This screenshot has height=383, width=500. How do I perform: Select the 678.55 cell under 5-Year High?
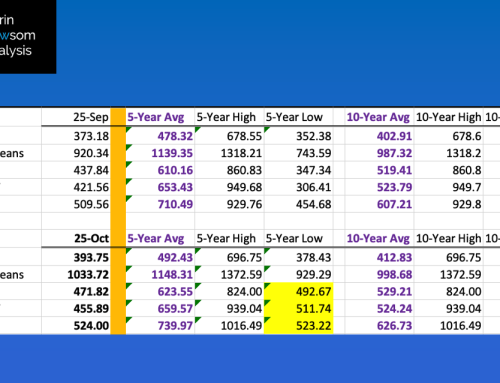tap(229, 136)
